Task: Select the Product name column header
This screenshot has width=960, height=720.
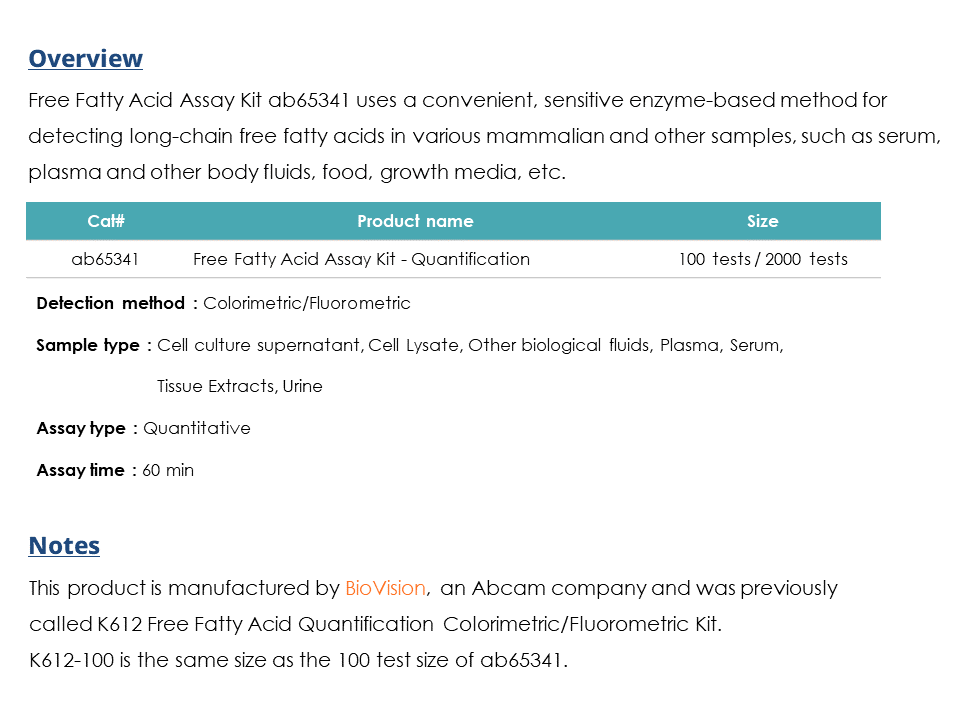Action: (x=415, y=221)
